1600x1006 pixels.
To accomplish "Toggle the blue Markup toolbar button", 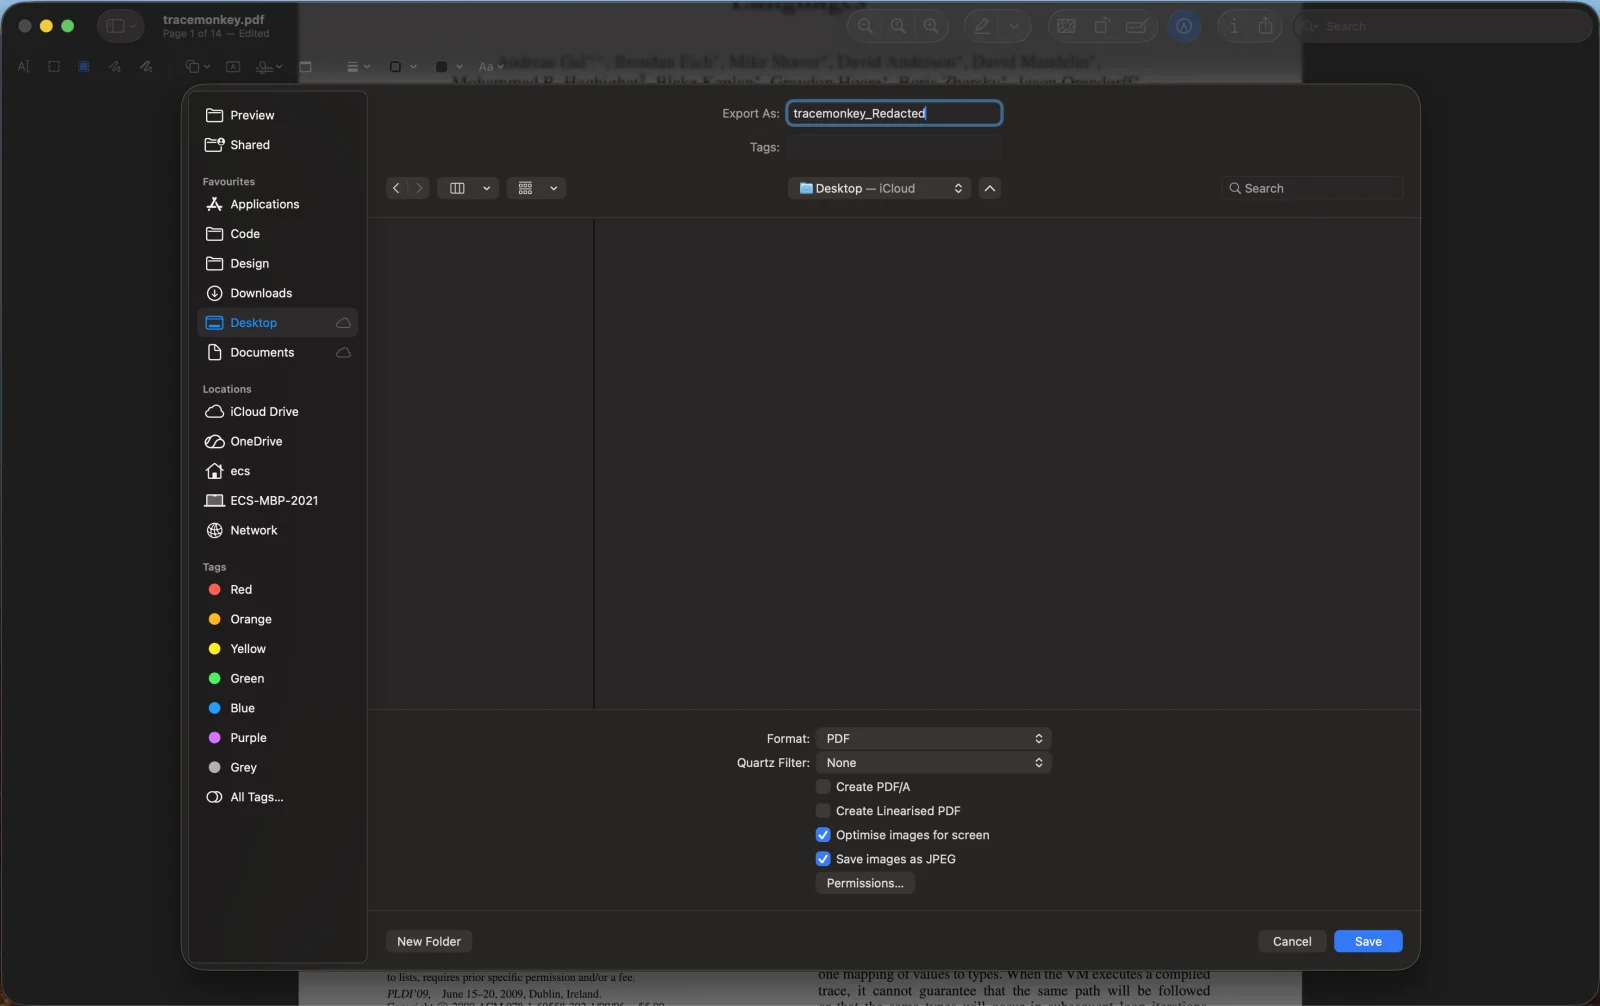I will click(1184, 26).
